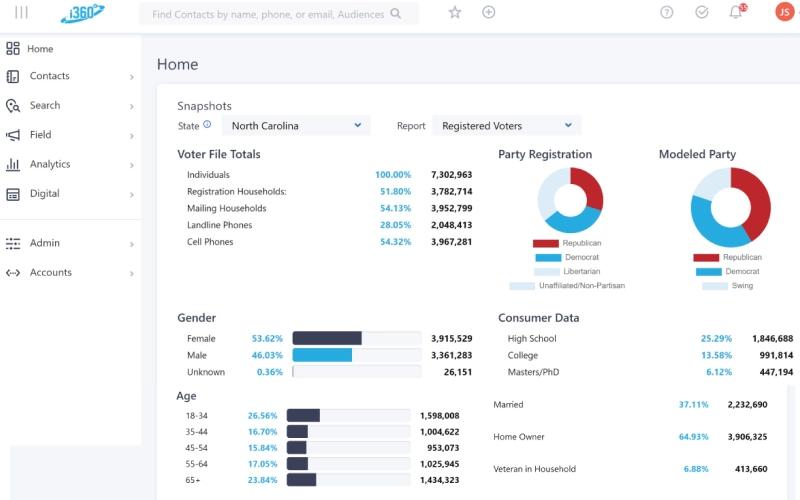Select Contacts in the sidebar

(49, 76)
